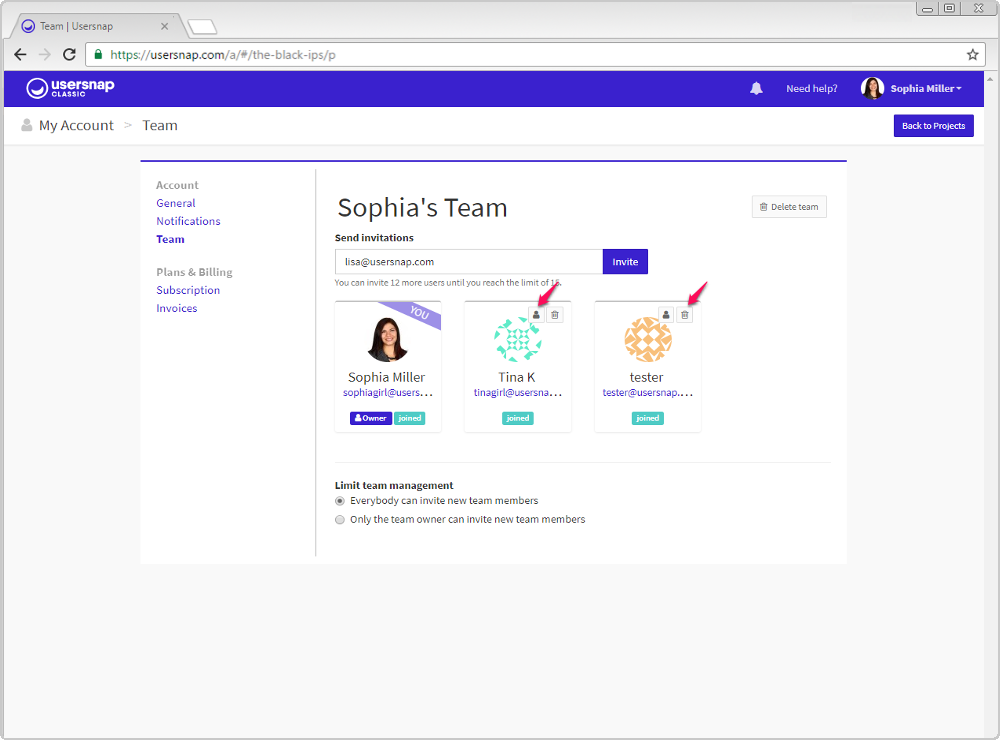Viewport: 1000px width, 740px height.
Task: Select Only the team owner can invite
Action: [340, 520]
